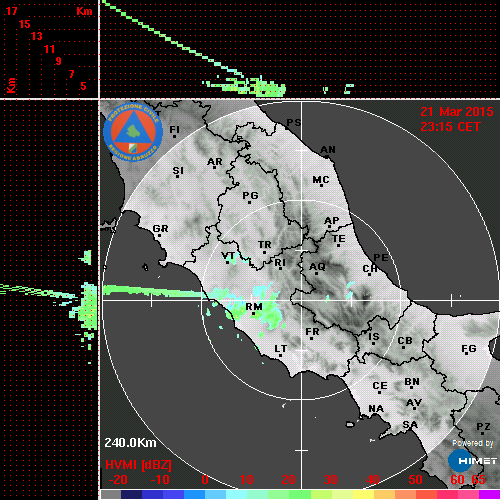Click the 240.0Km range label
Image resolution: width=500 pixels, height=500 pixels.
pyautogui.click(x=130, y=443)
